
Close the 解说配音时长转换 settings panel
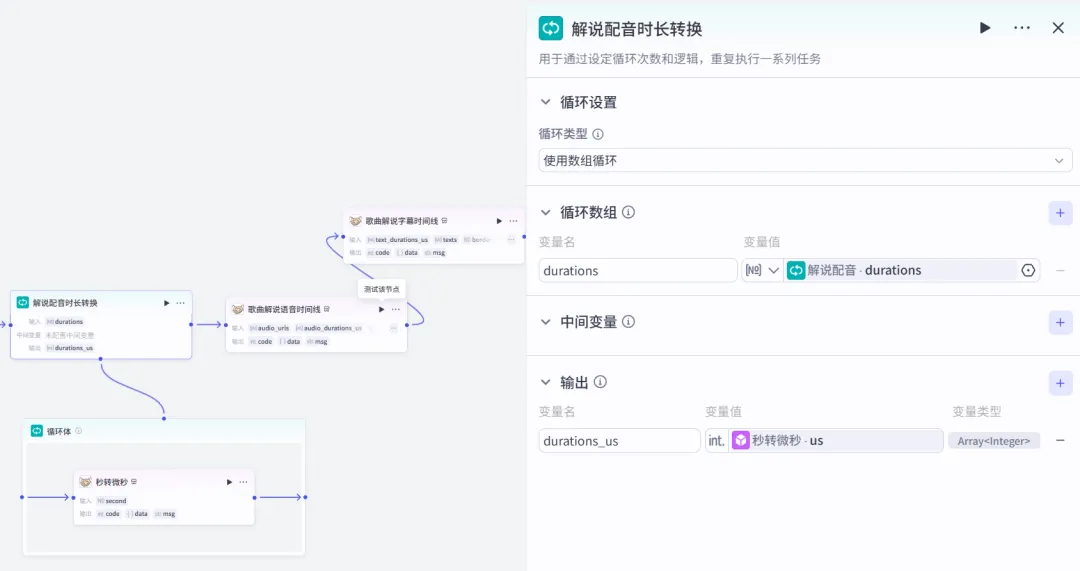(1058, 28)
